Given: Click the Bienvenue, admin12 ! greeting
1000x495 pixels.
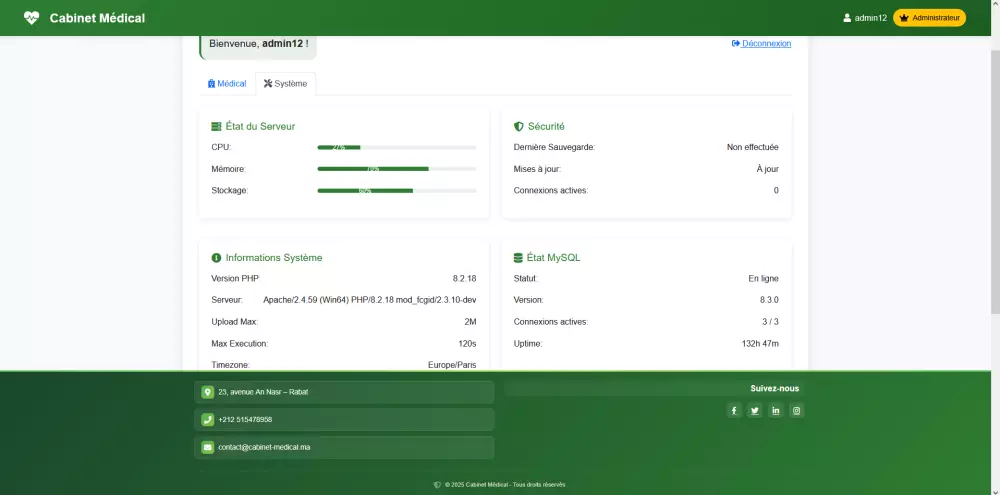Looking at the screenshot, I should 258,44.
